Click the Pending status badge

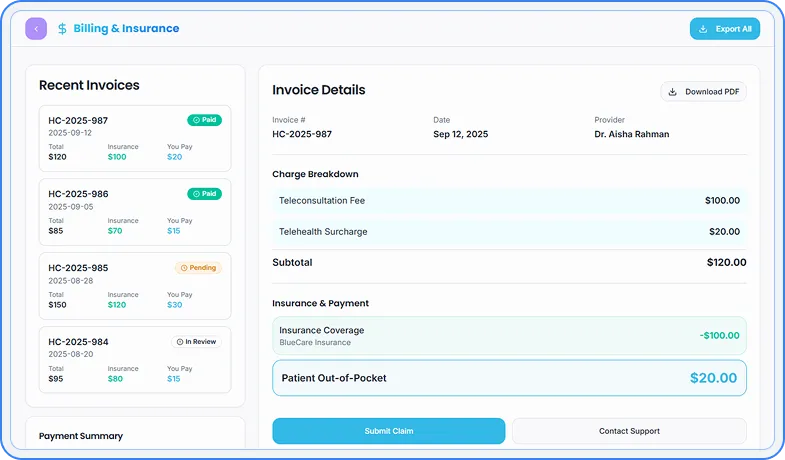coord(198,268)
